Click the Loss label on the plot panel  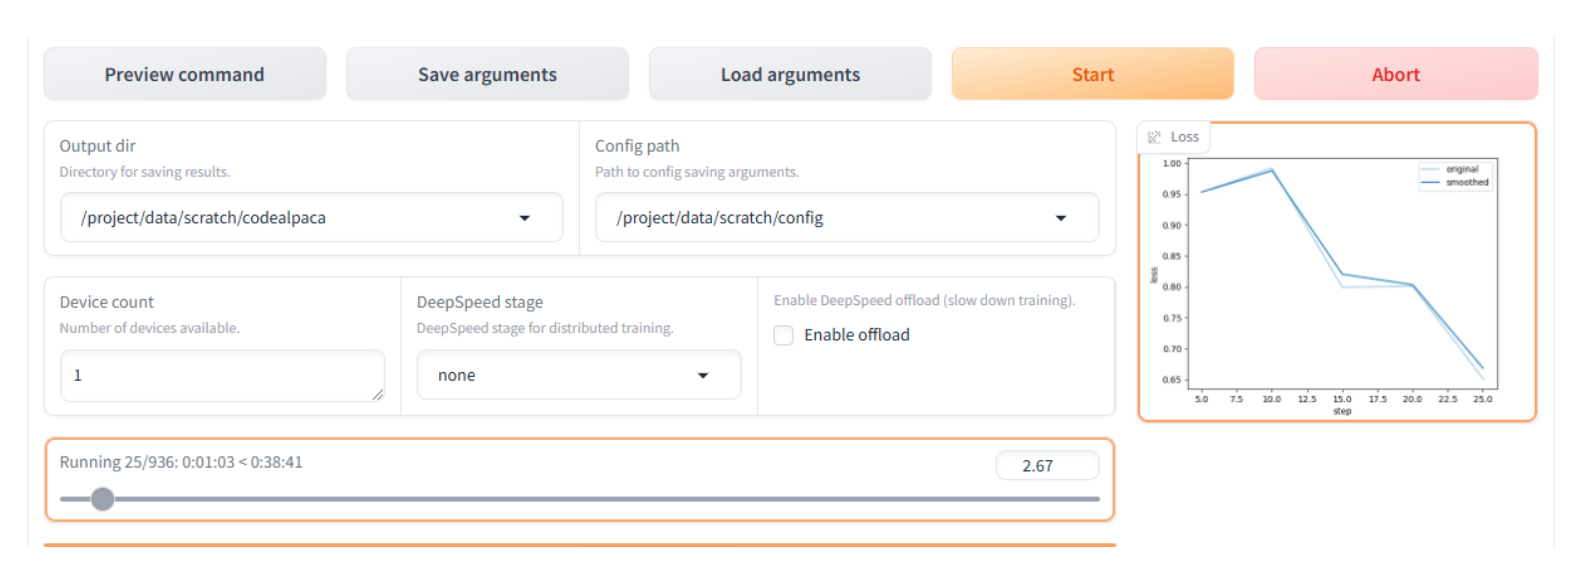point(1185,137)
